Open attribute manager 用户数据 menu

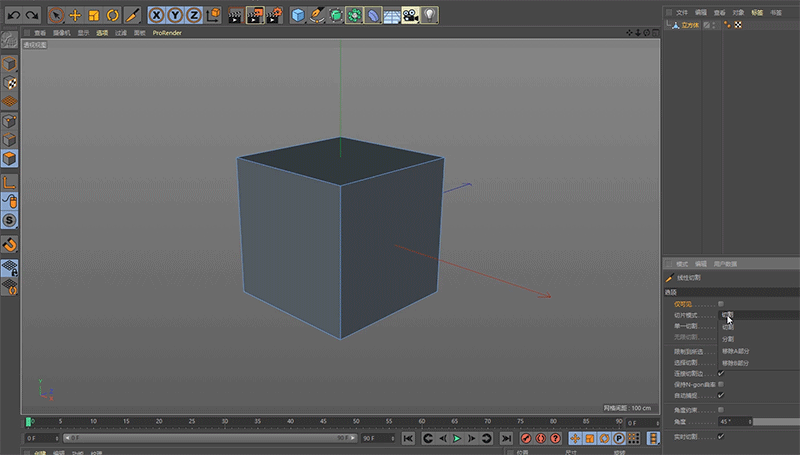coord(725,264)
